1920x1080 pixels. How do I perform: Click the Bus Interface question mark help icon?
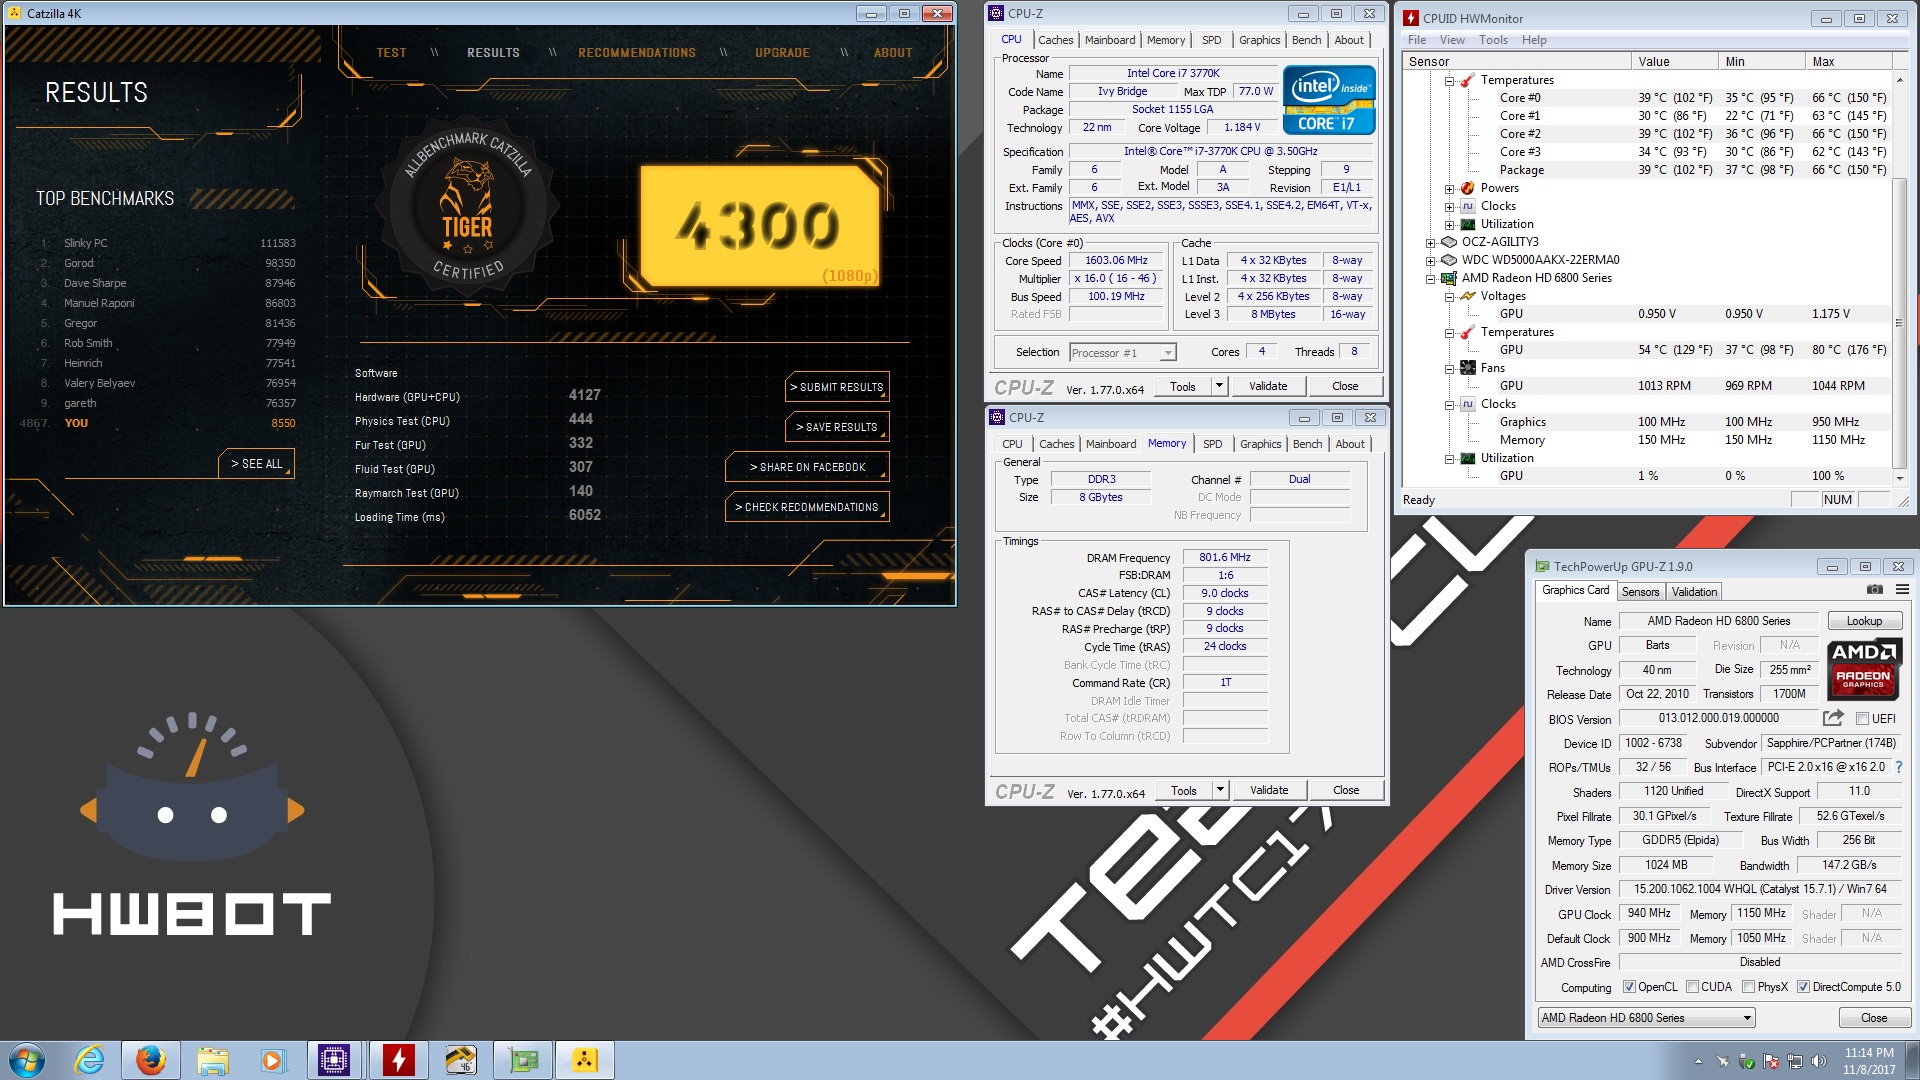(1899, 767)
